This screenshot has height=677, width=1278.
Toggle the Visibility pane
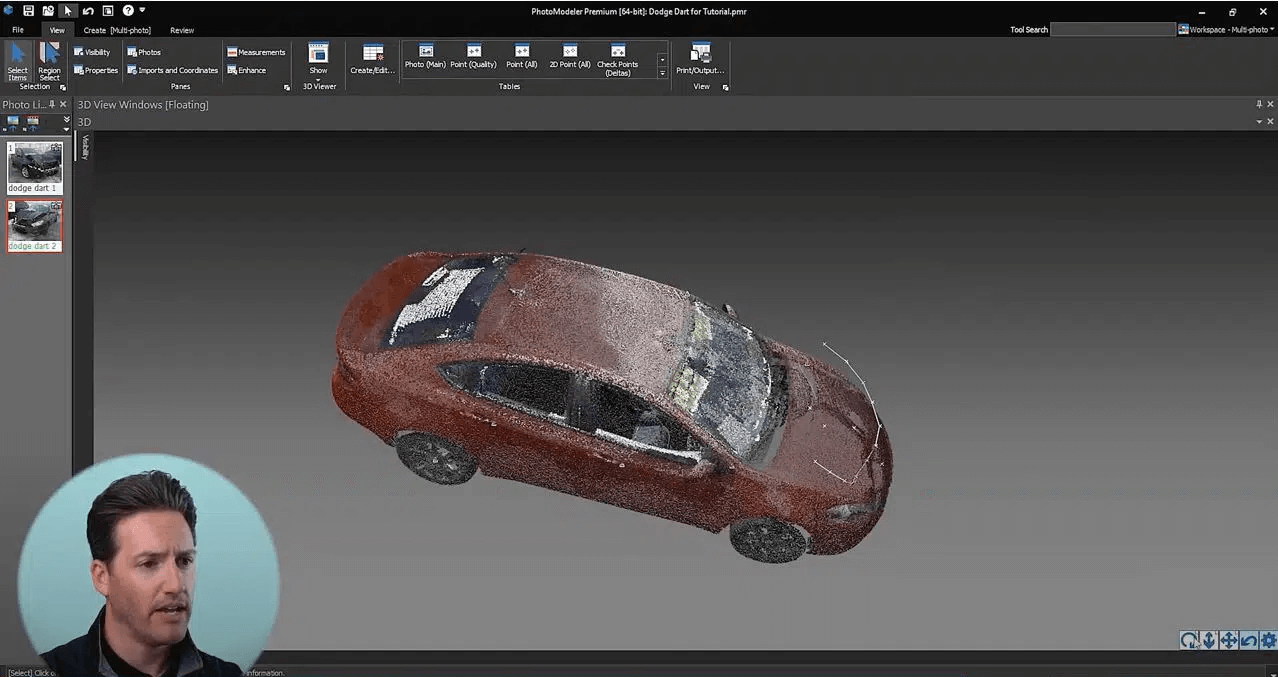[92, 52]
